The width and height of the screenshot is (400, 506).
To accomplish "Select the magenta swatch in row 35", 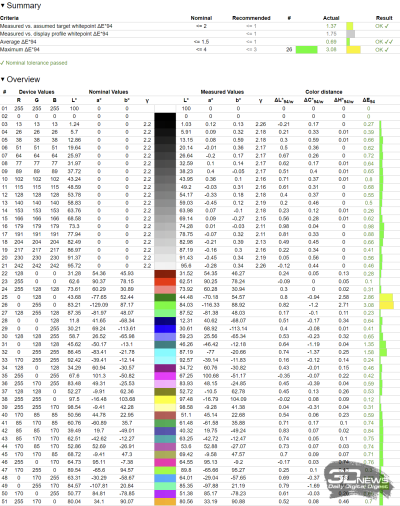I will [165, 376].
